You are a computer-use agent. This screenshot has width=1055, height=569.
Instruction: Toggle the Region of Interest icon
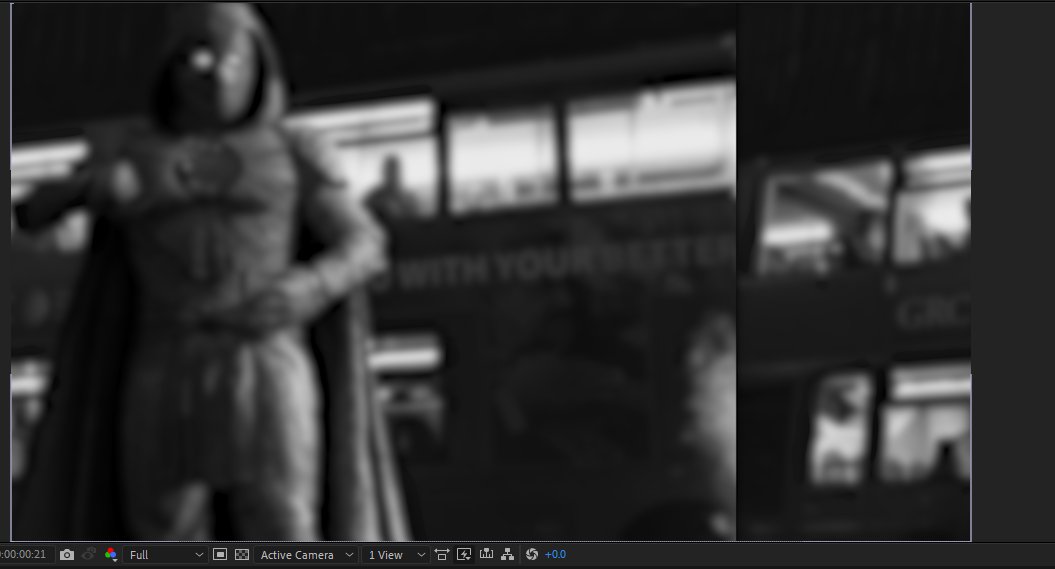[219, 554]
